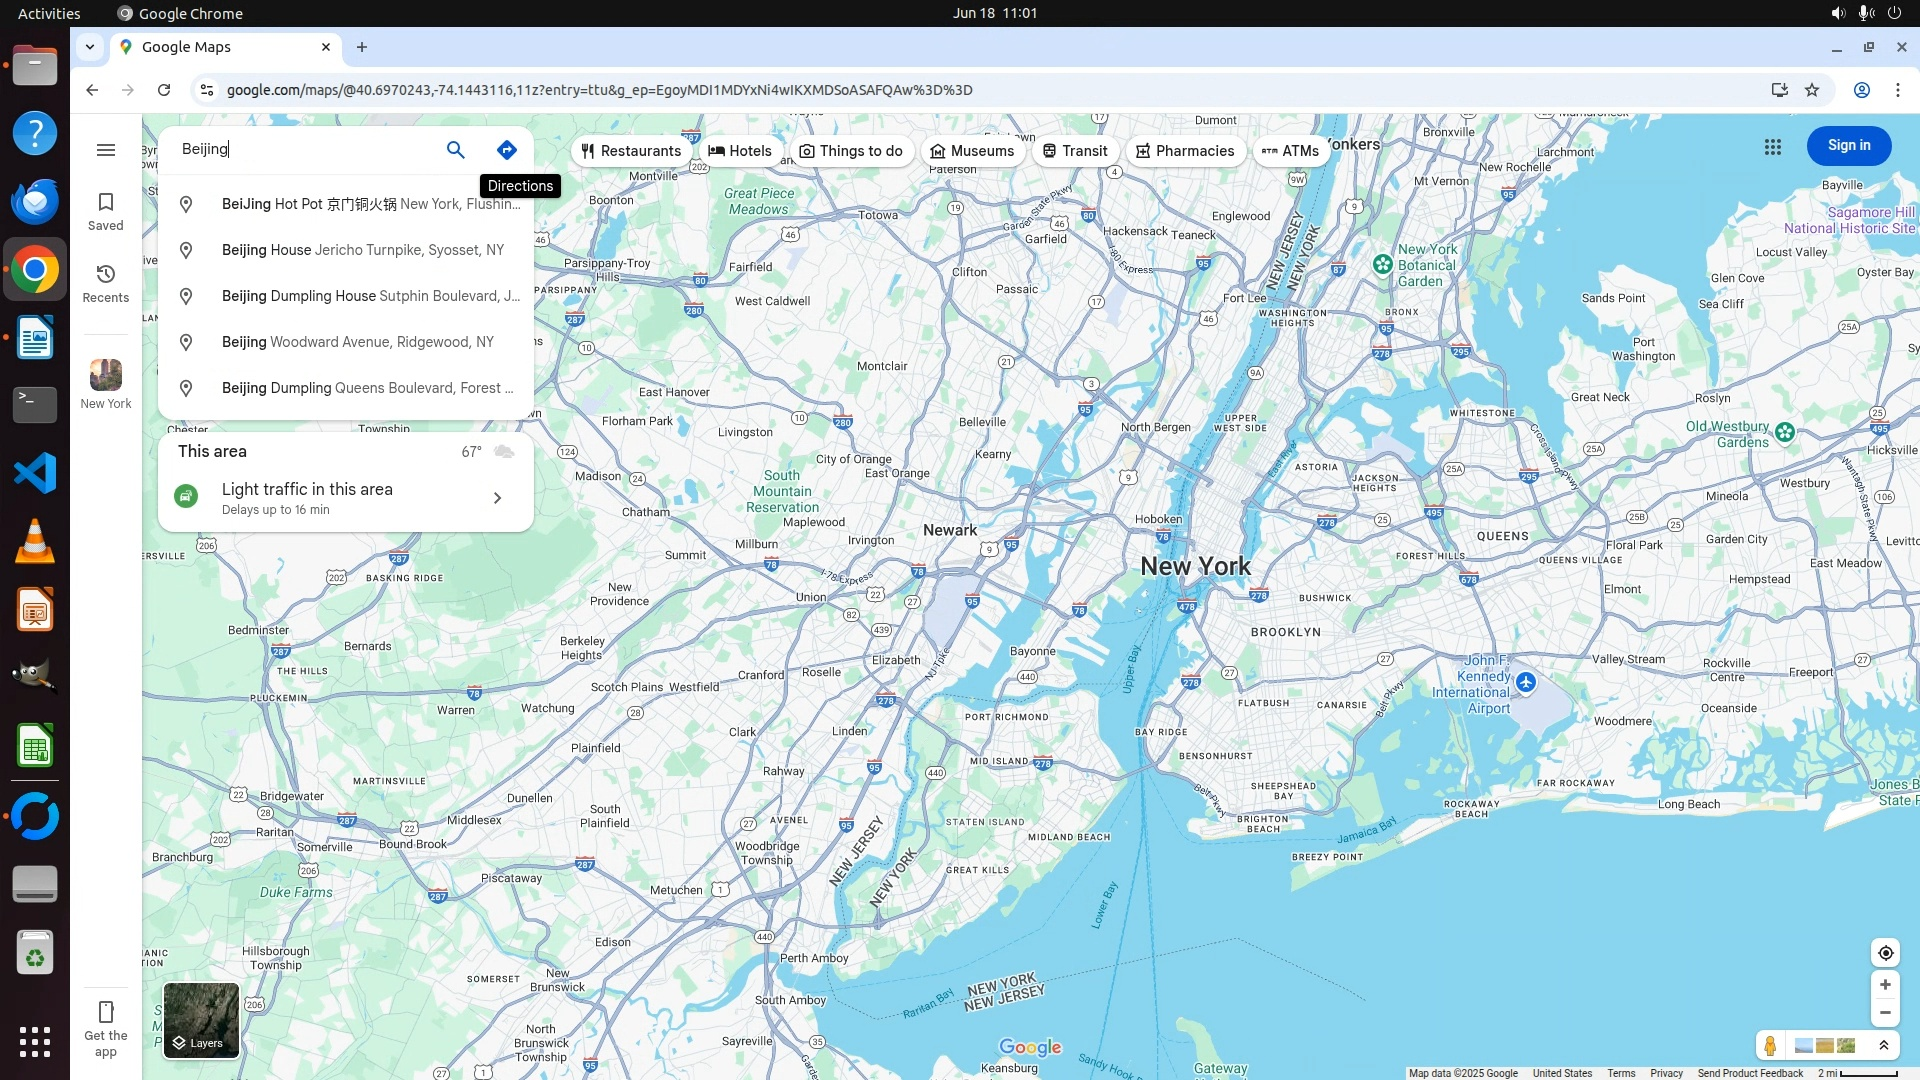Select the Hotels category chip

click(x=740, y=151)
